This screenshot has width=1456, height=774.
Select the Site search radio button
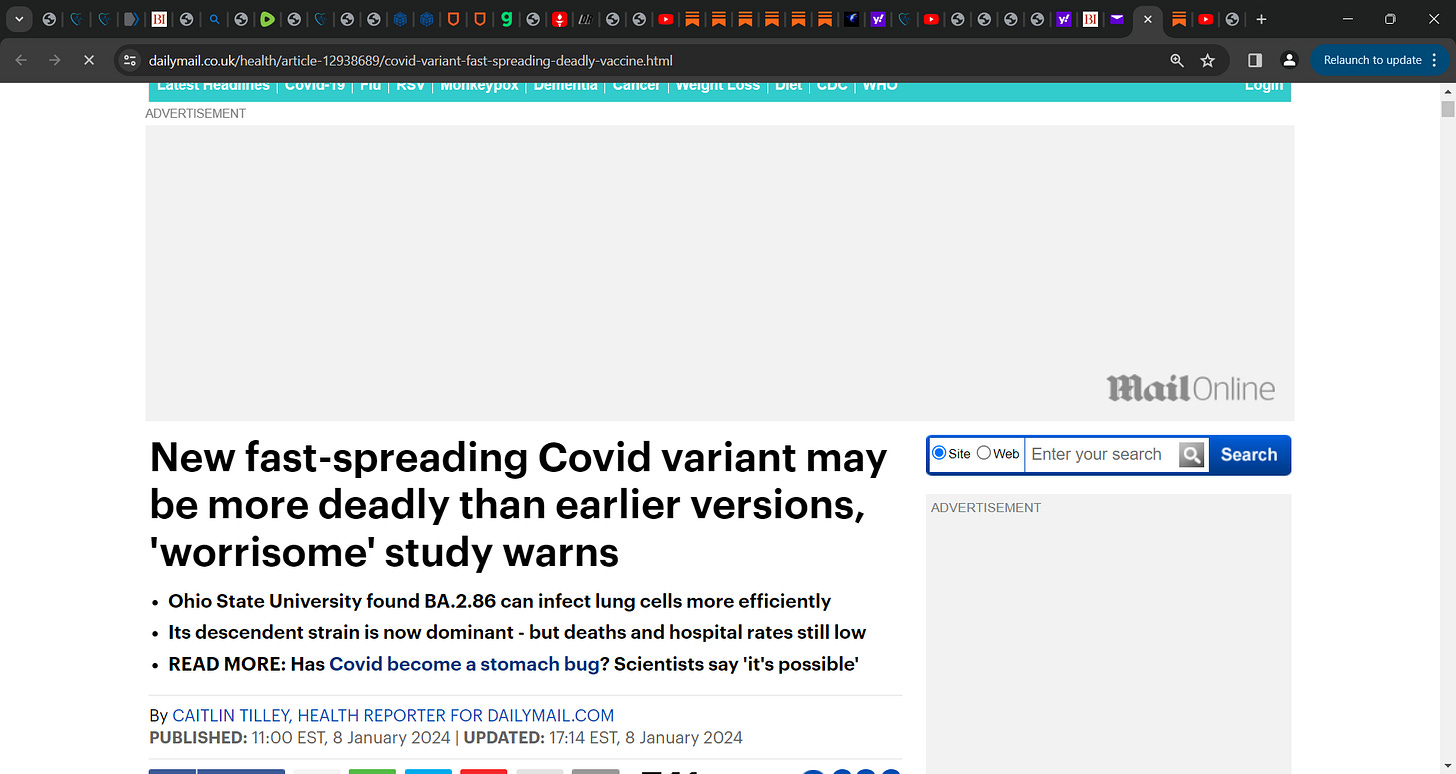939,453
